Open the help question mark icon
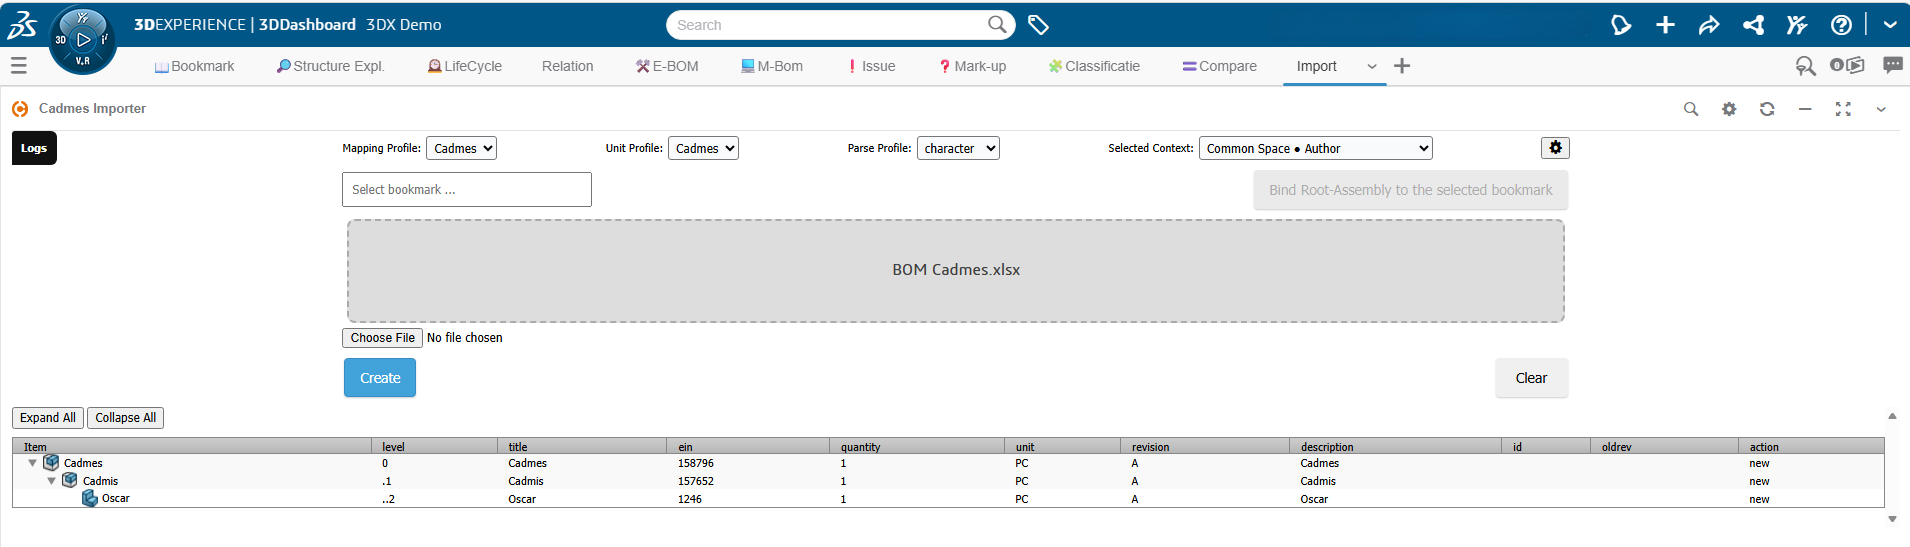This screenshot has width=1910, height=547. coord(1841,25)
